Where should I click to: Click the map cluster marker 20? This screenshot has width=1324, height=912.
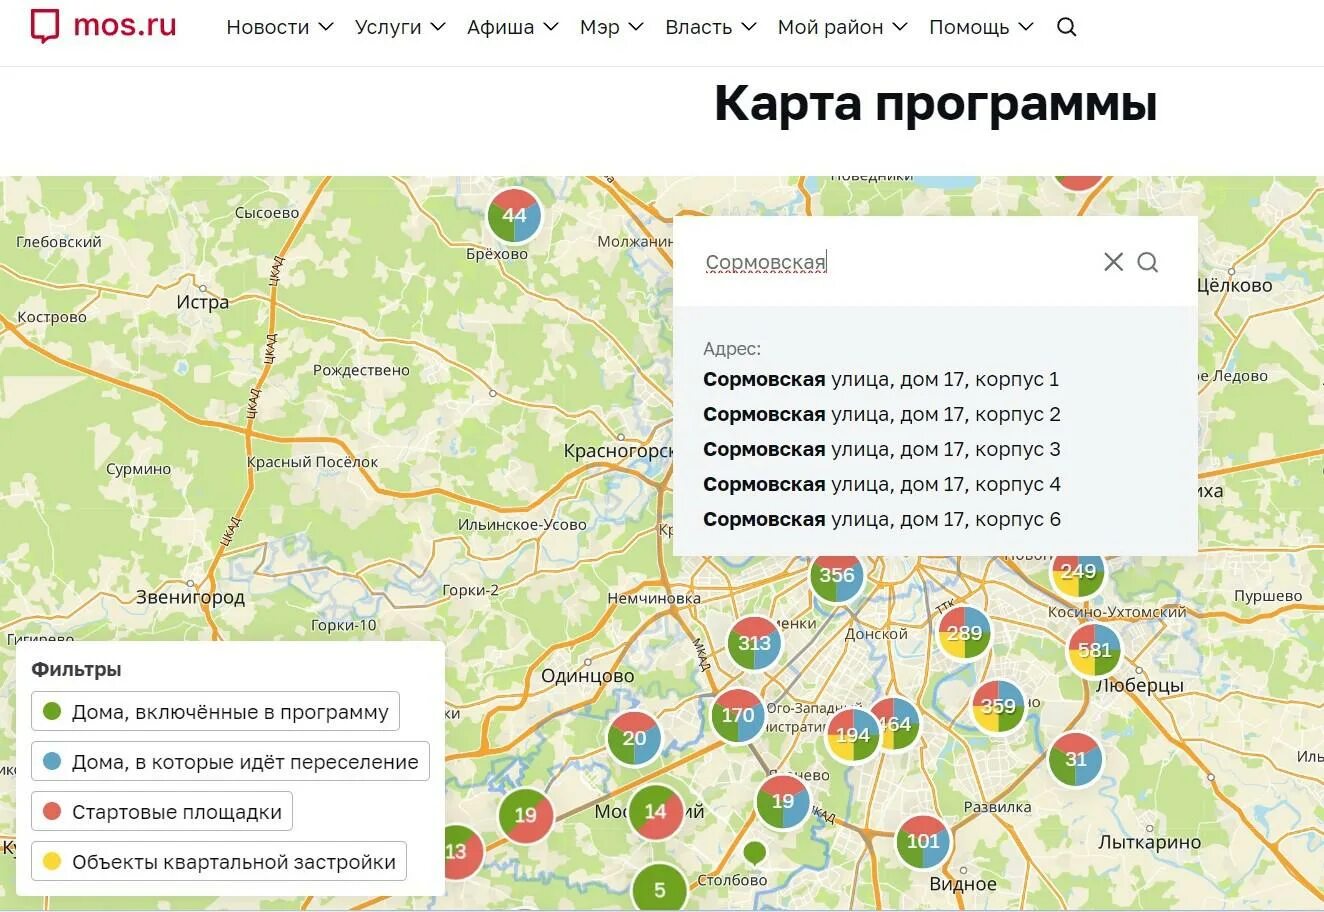coord(634,738)
